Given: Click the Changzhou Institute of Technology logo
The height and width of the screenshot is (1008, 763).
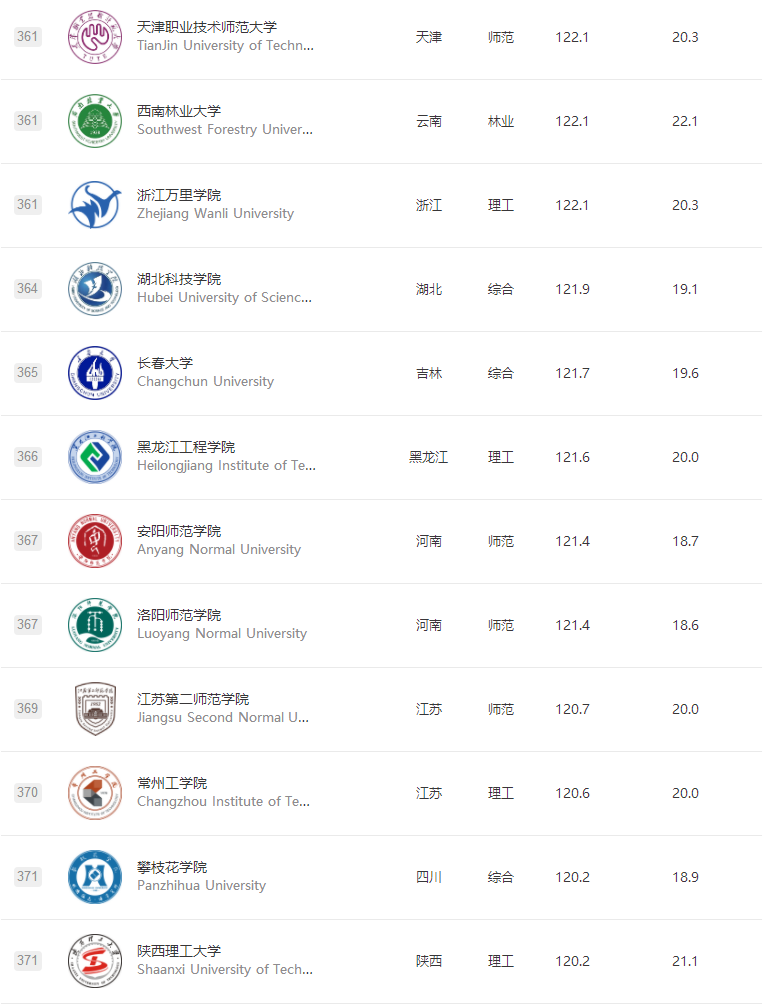Looking at the screenshot, I should tap(94, 793).
